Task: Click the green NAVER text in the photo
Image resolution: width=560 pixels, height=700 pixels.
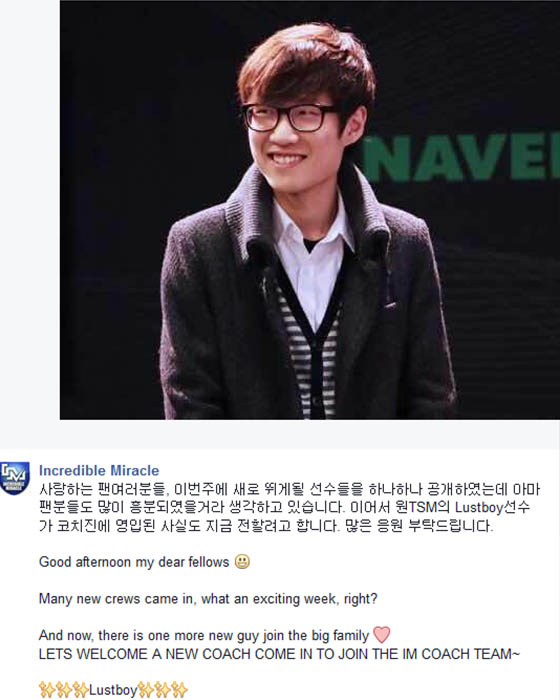Action: tap(461, 158)
